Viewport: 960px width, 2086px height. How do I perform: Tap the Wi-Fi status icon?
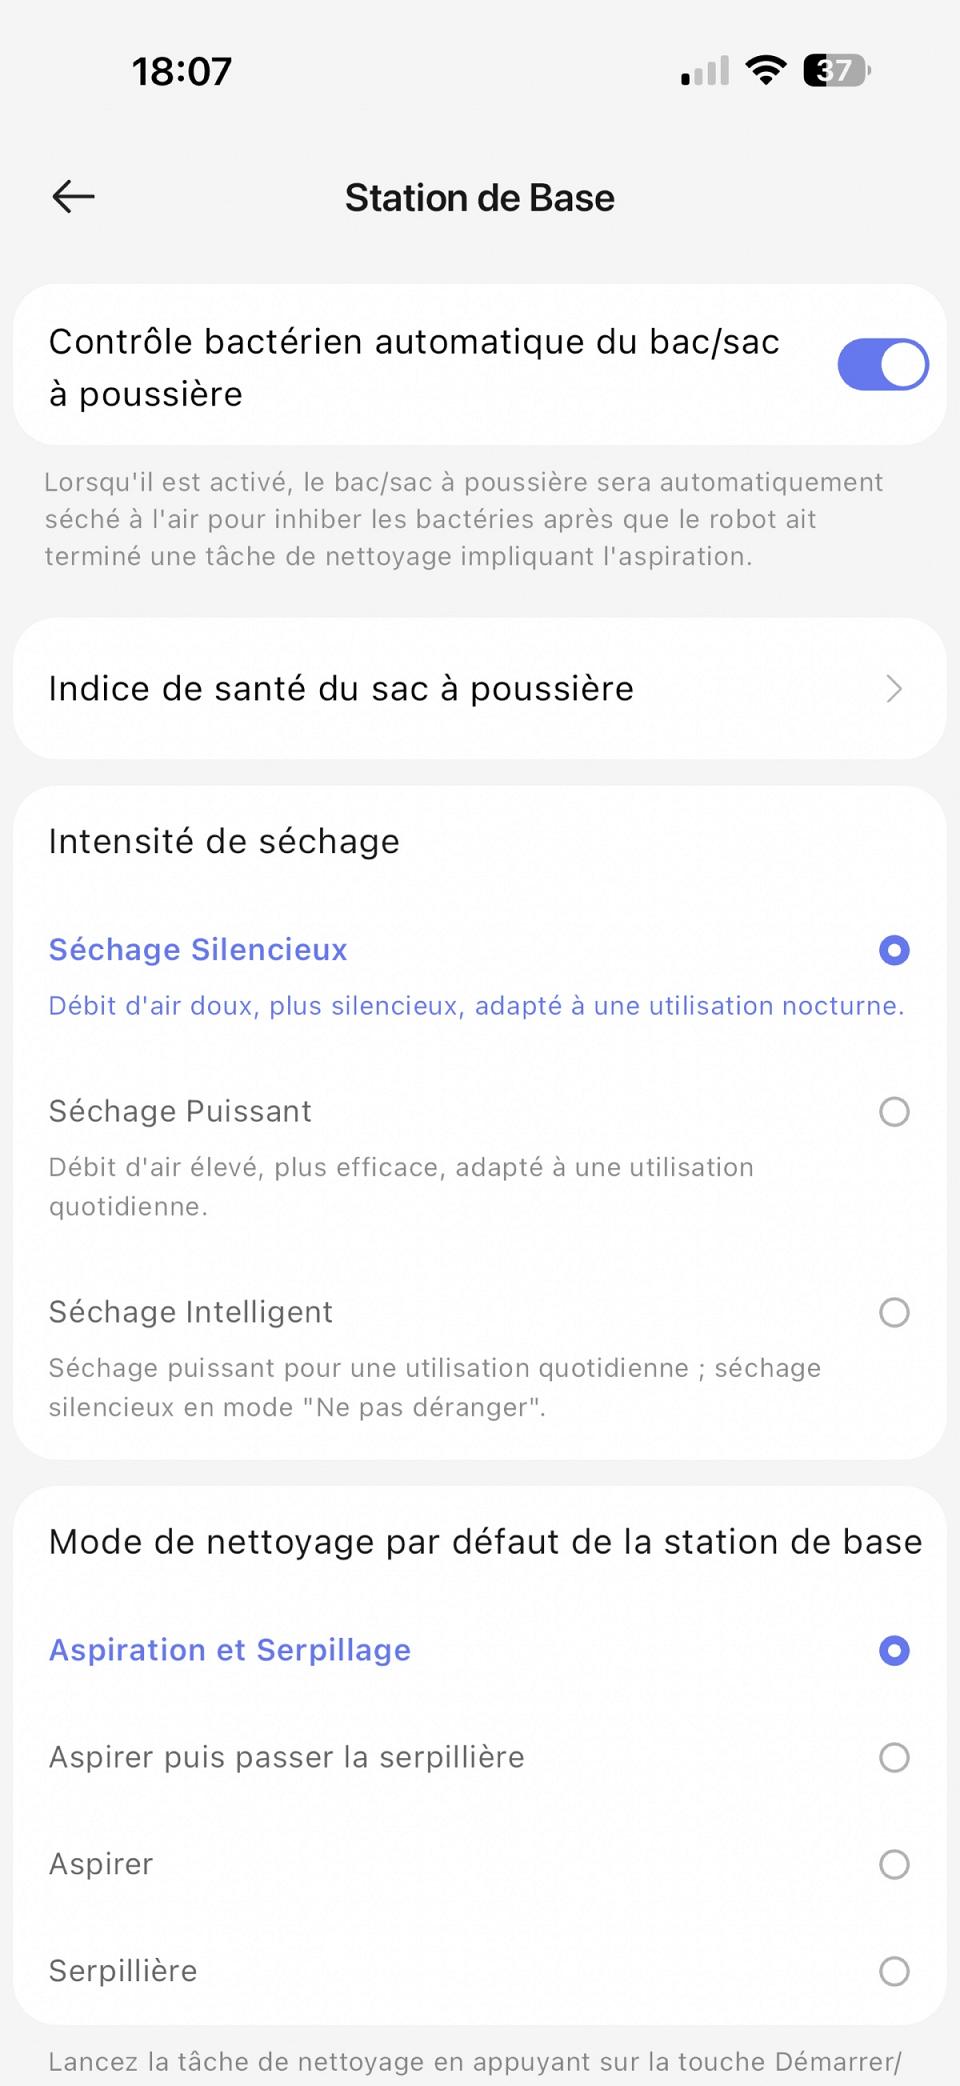766,71
